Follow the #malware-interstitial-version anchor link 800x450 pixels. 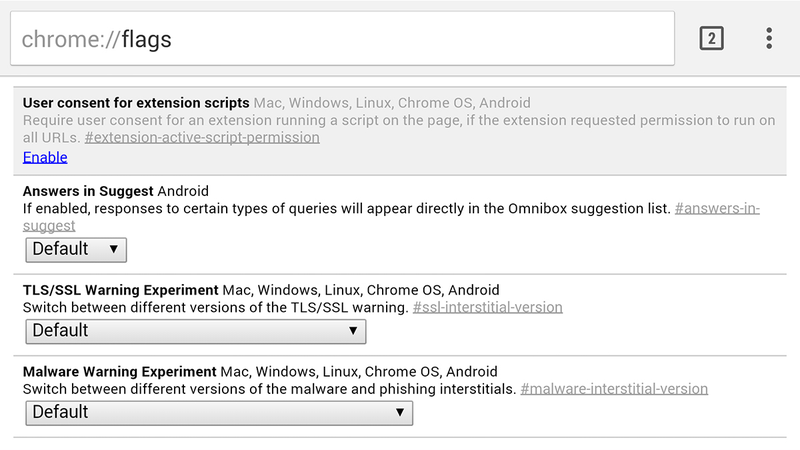tap(614, 389)
